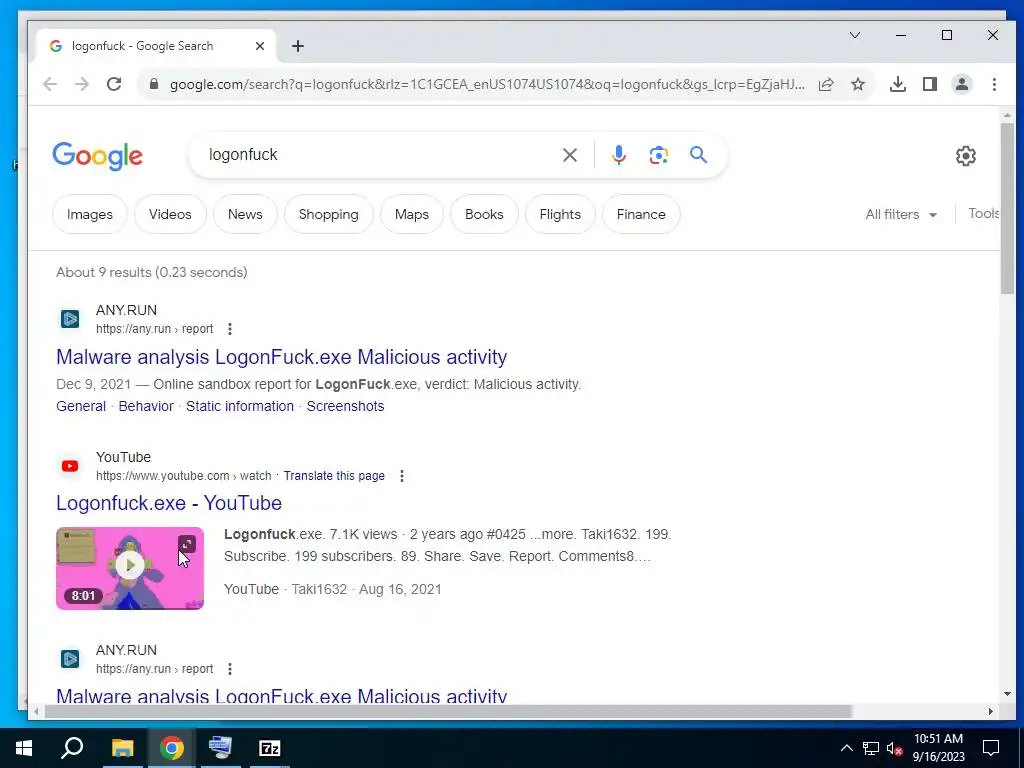Search by image with camera icon
1024x768 pixels.
(x=658, y=155)
